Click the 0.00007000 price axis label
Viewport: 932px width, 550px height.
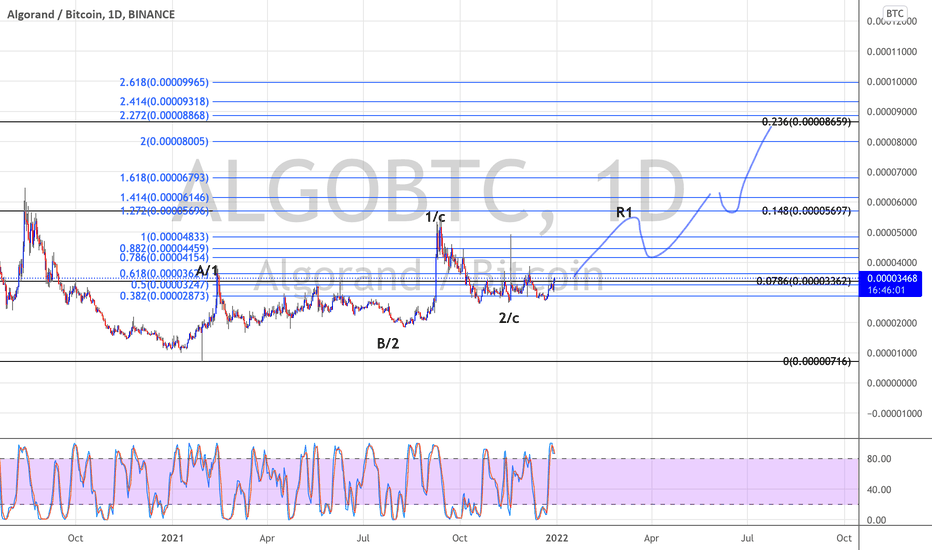pyautogui.click(x=892, y=172)
